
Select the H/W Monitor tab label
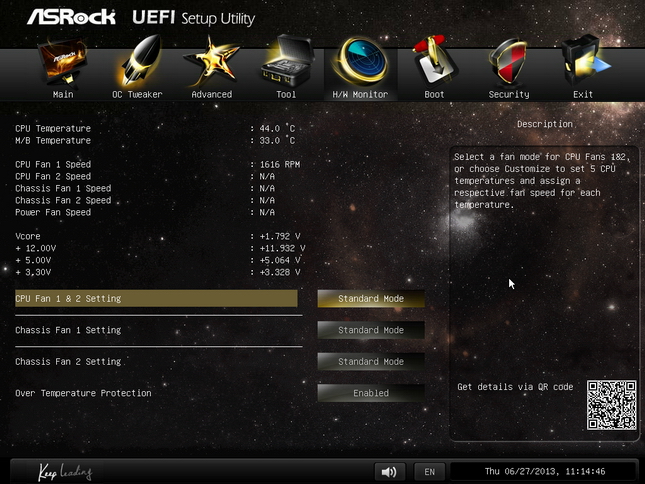(360, 95)
